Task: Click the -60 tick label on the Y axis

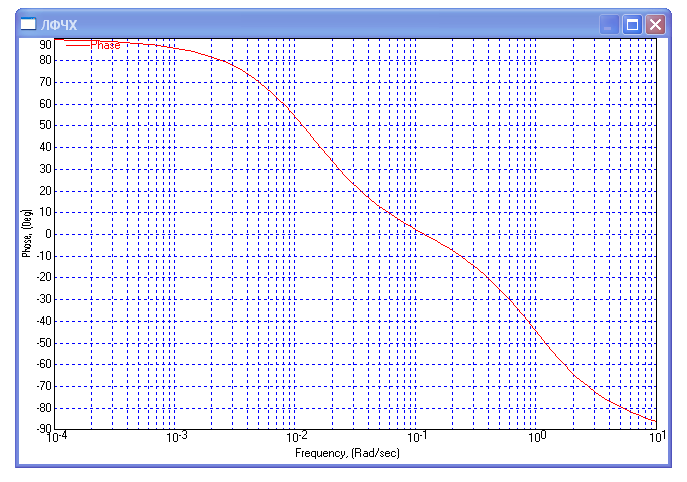Action: click(x=44, y=364)
